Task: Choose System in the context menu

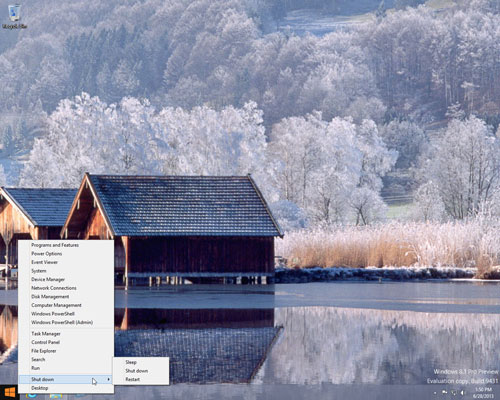Action: coord(66,271)
